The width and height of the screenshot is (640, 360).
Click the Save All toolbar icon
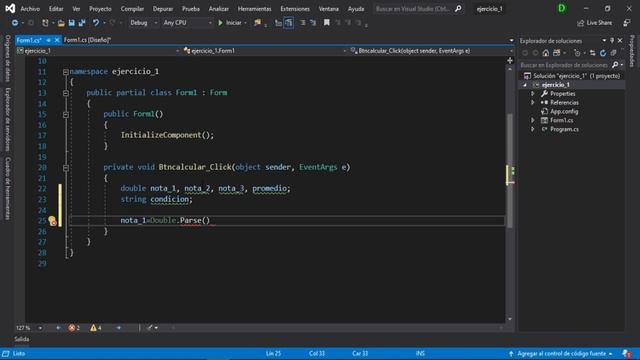click(x=82, y=23)
